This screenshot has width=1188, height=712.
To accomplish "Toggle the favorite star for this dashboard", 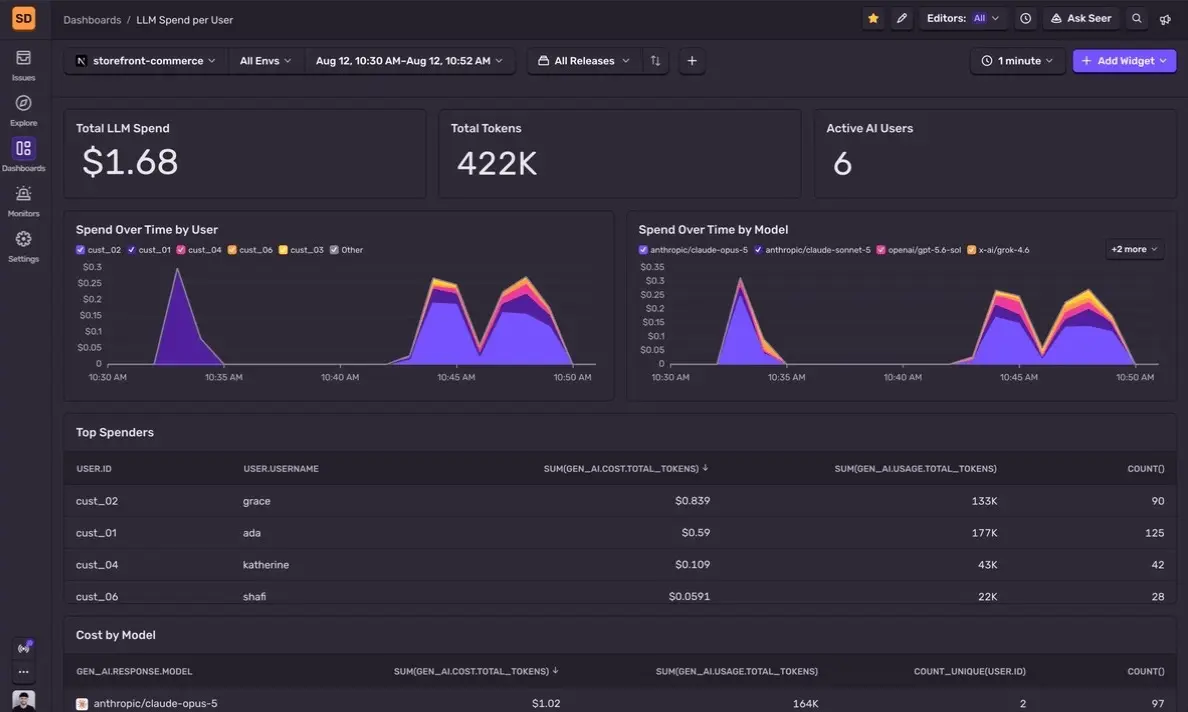I will coord(873,18).
